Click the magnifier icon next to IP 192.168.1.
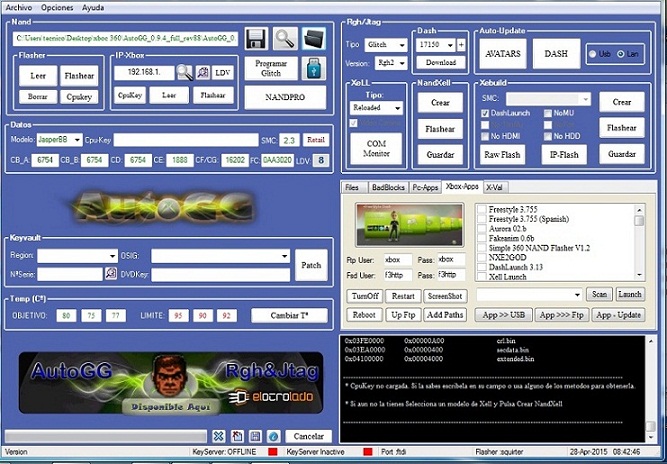 point(185,73)
